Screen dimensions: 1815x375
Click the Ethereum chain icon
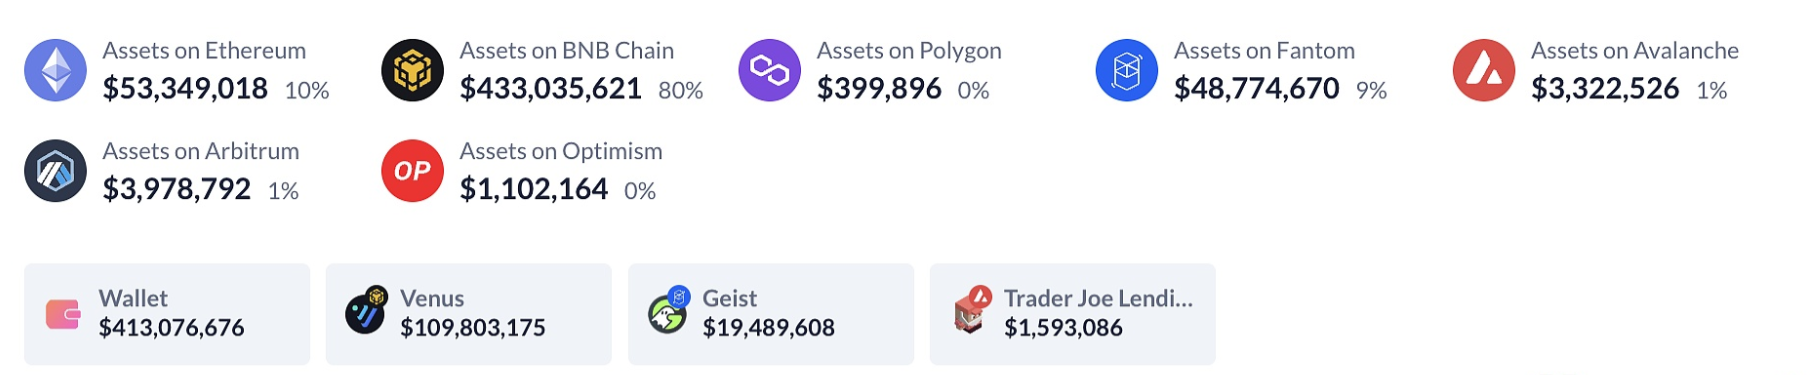pyautogui.click(x=55, y=70)
